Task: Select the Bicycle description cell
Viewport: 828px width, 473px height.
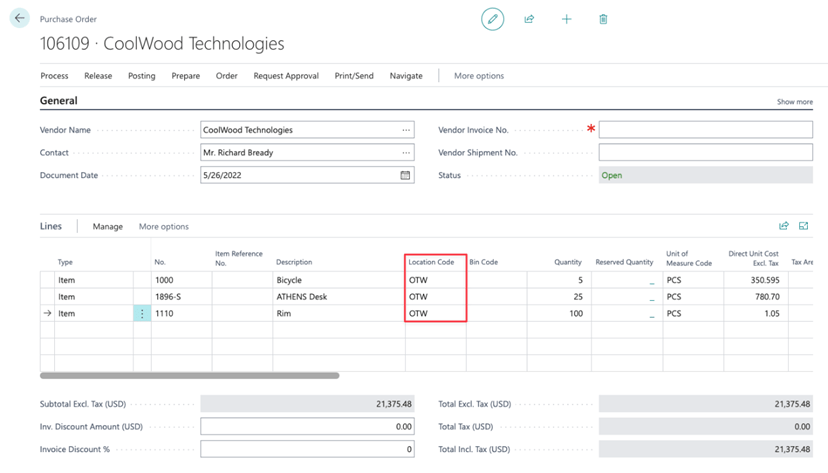Action: click(x=338, y=280)
